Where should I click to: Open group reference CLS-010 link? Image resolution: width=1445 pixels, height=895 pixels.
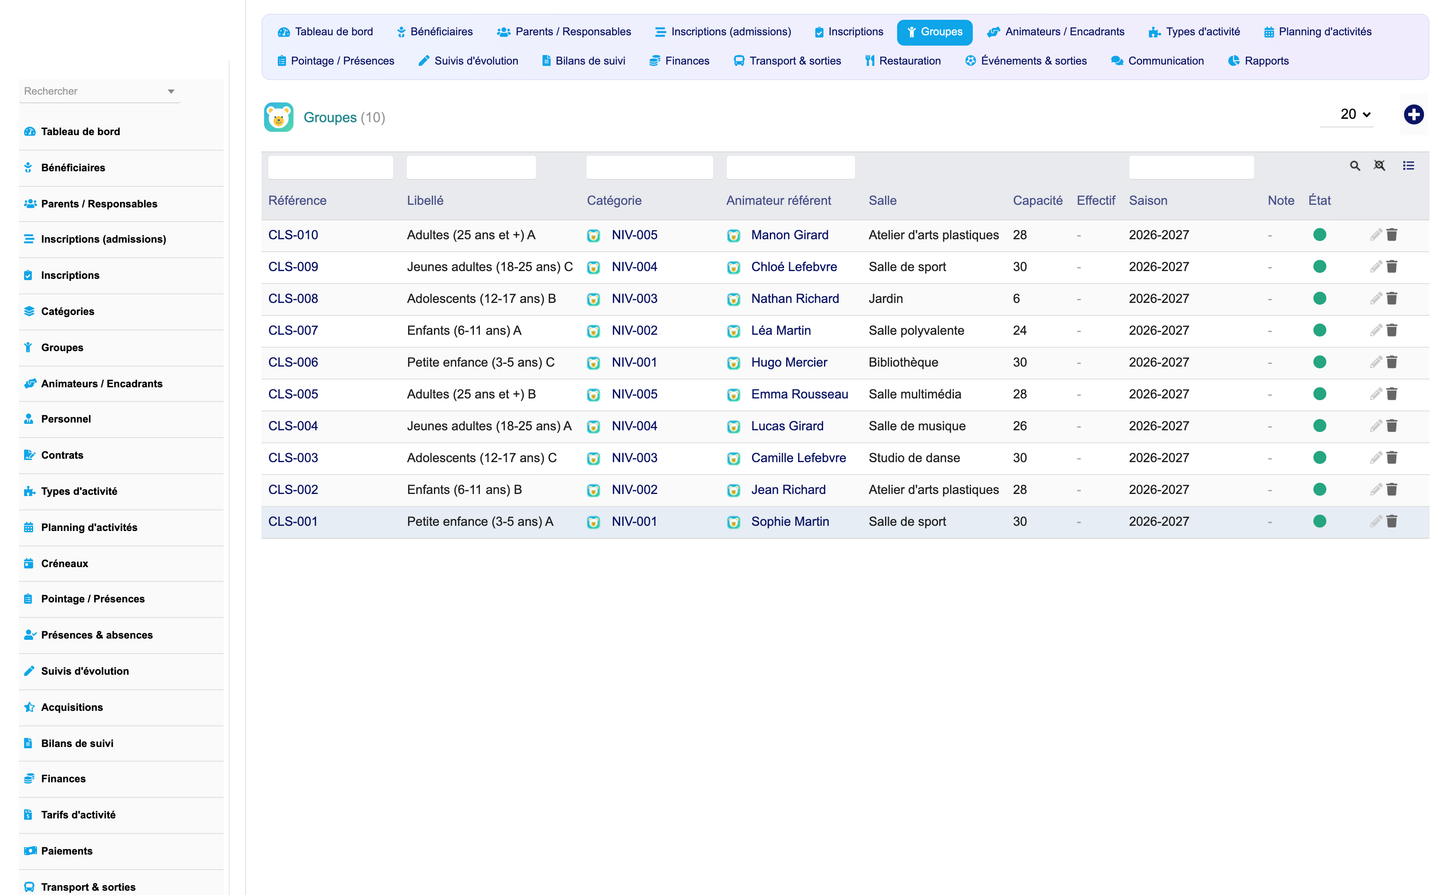click(x=293, y=235)
